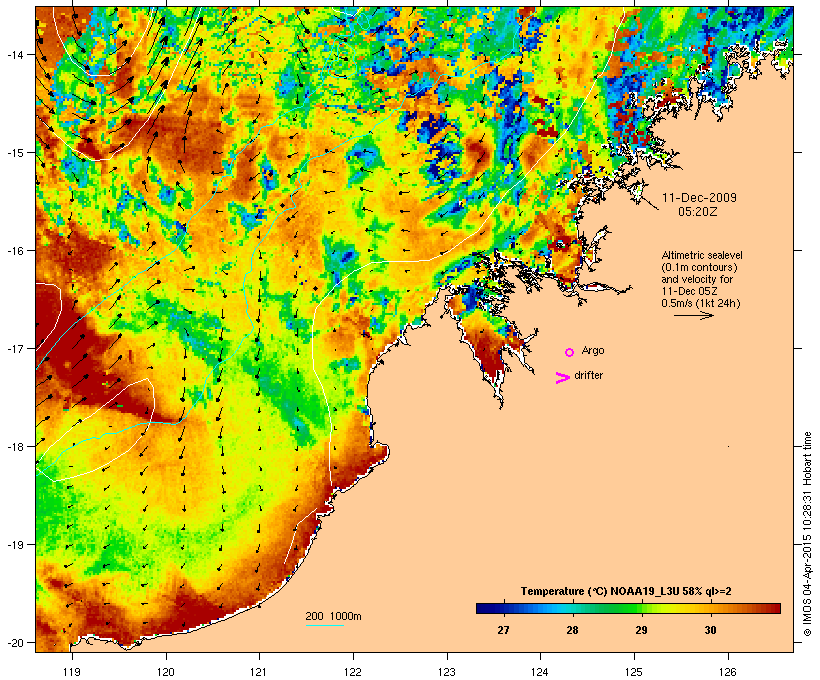This screenshot has height=680, width=820.
Task: Click the latitude axis label -17
Action: pos(14,348)
